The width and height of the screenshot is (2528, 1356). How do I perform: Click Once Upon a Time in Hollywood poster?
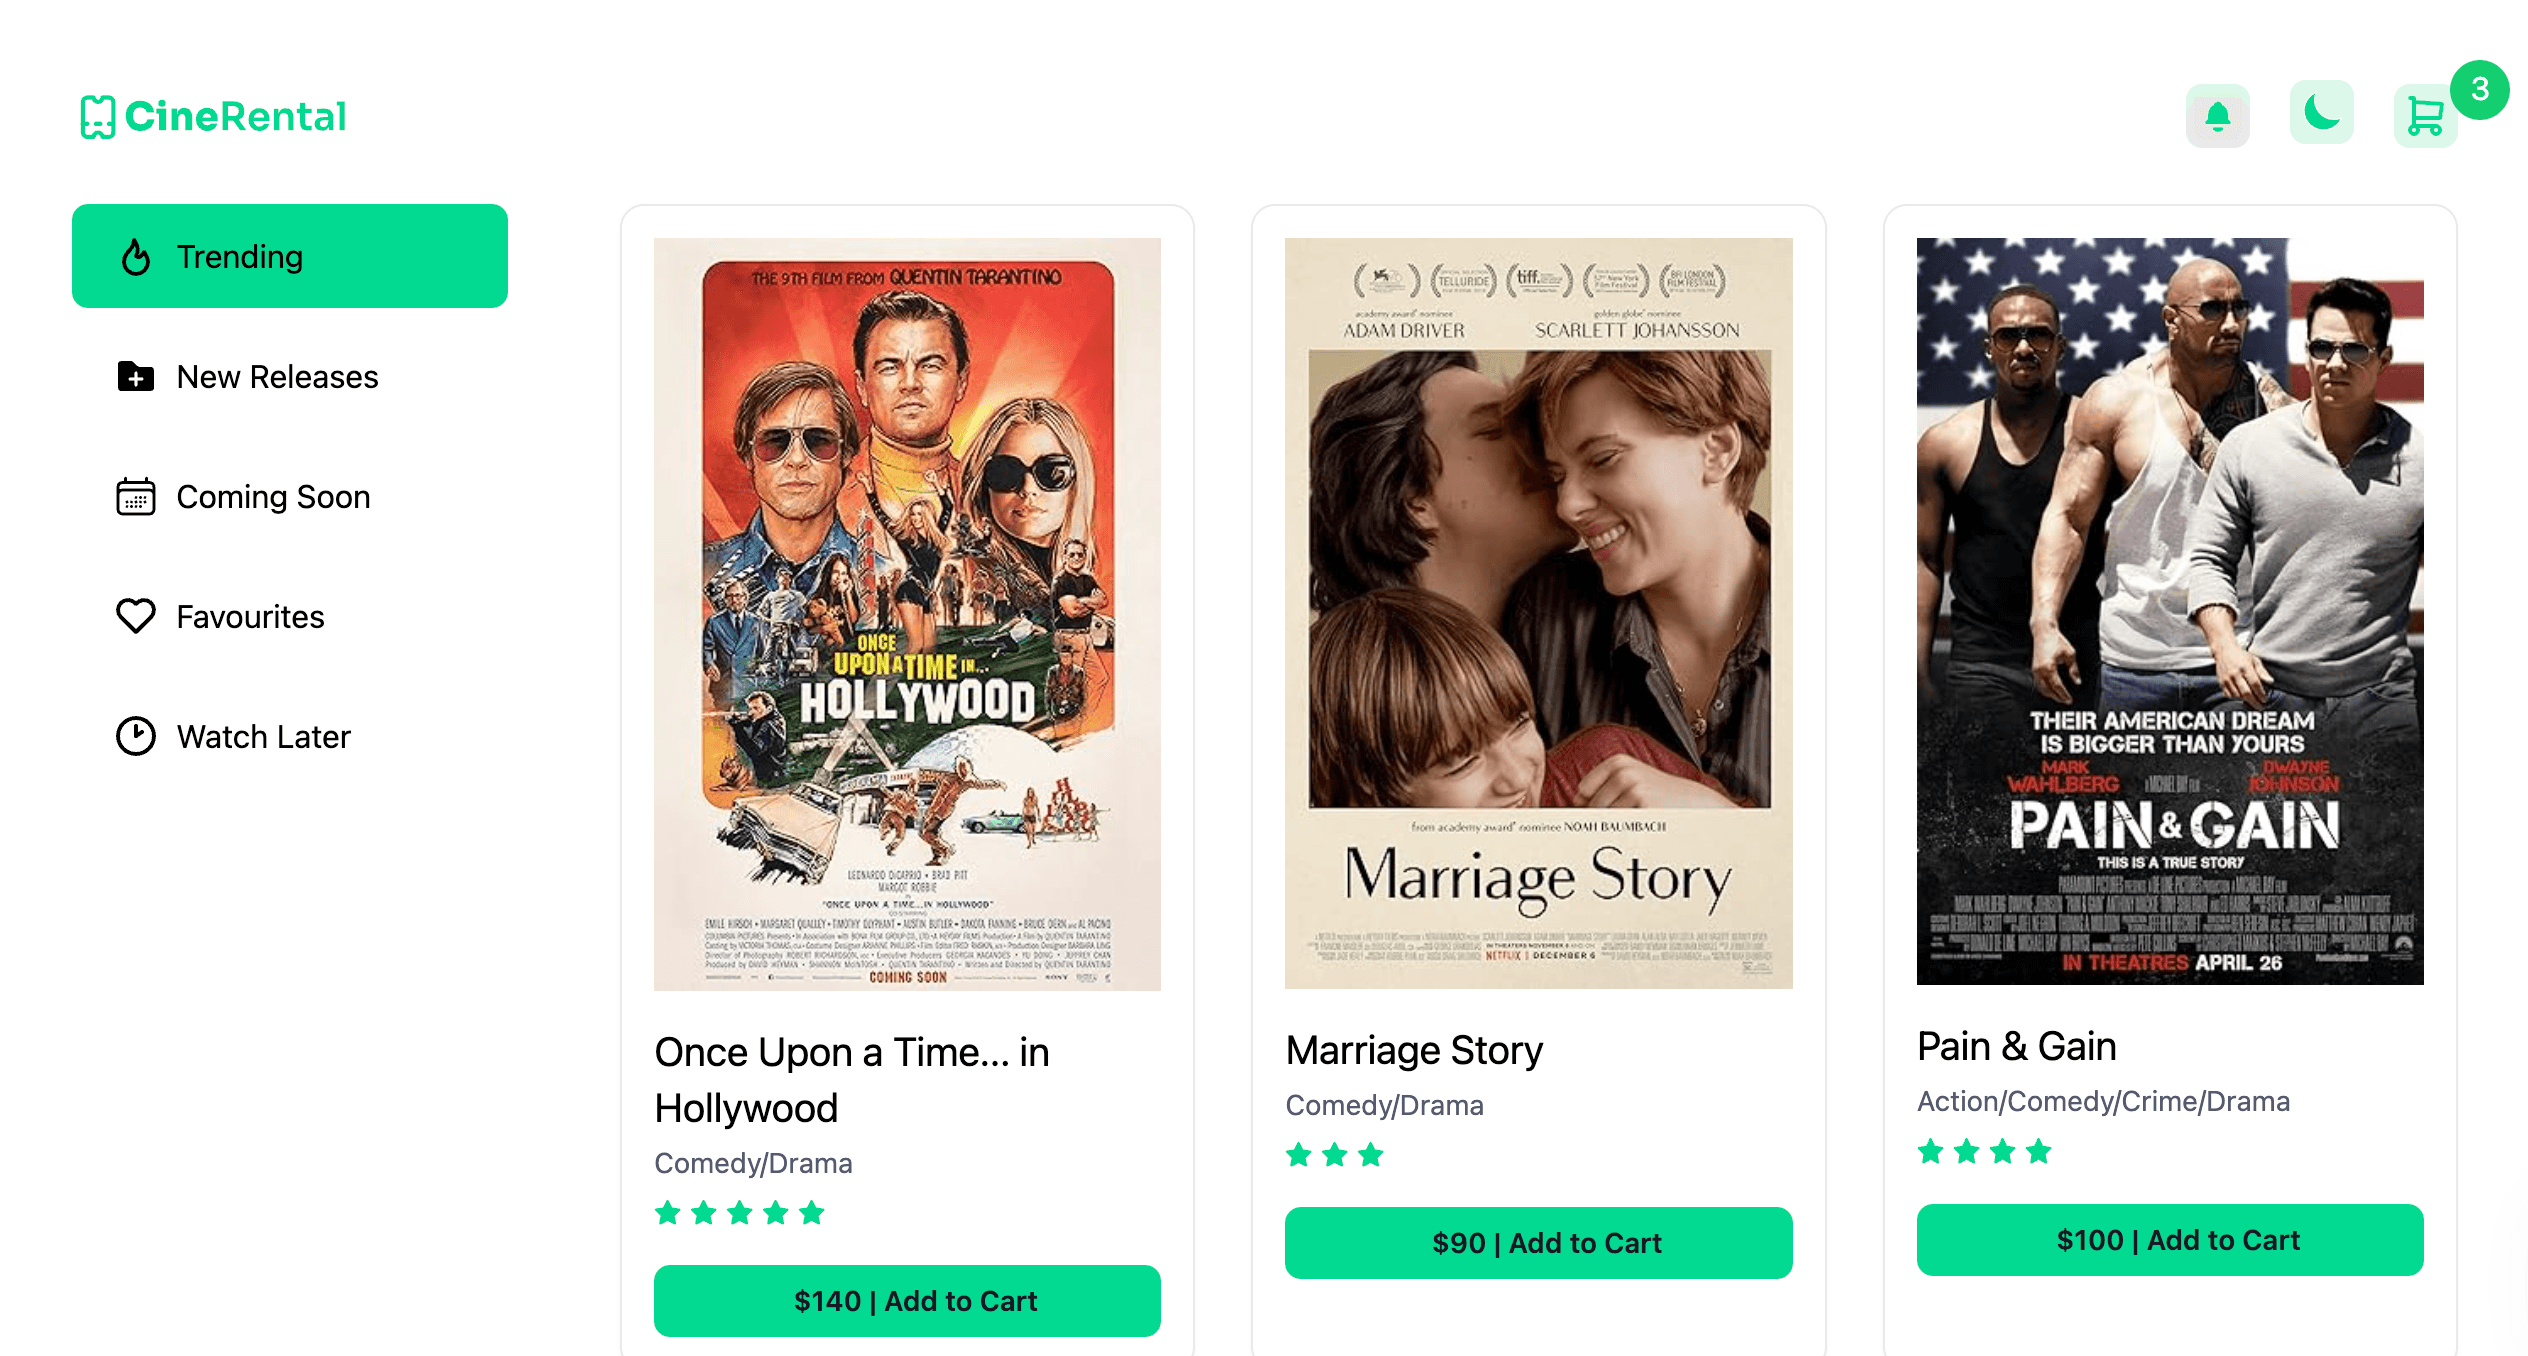pos(907,614)
